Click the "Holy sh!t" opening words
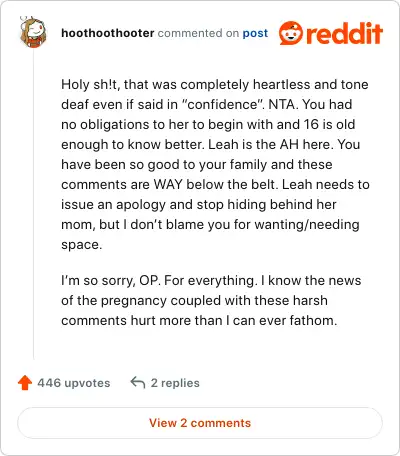This screenshot has width=400, height=456. (x=89, y=84)
